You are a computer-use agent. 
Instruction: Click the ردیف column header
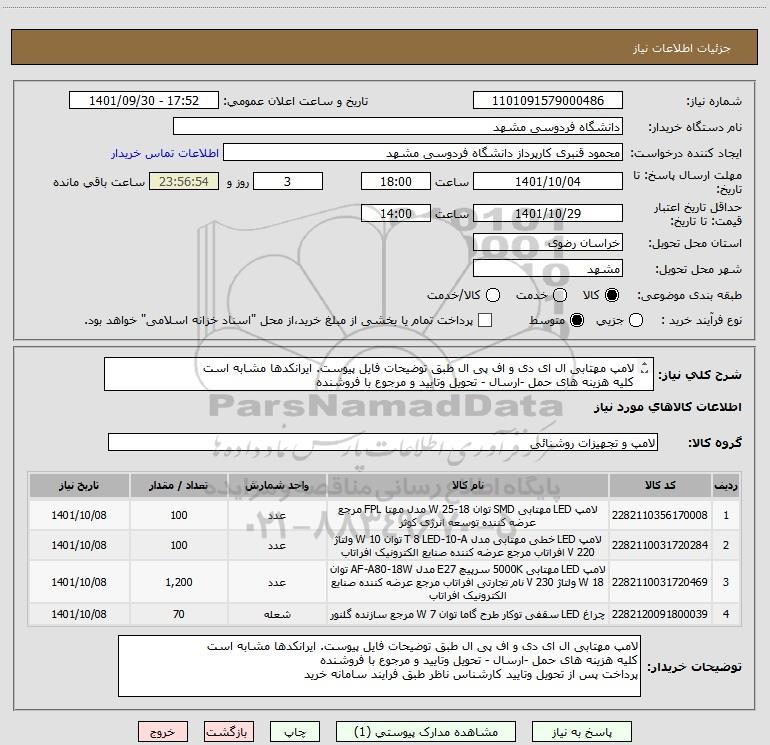click(726, 486)
